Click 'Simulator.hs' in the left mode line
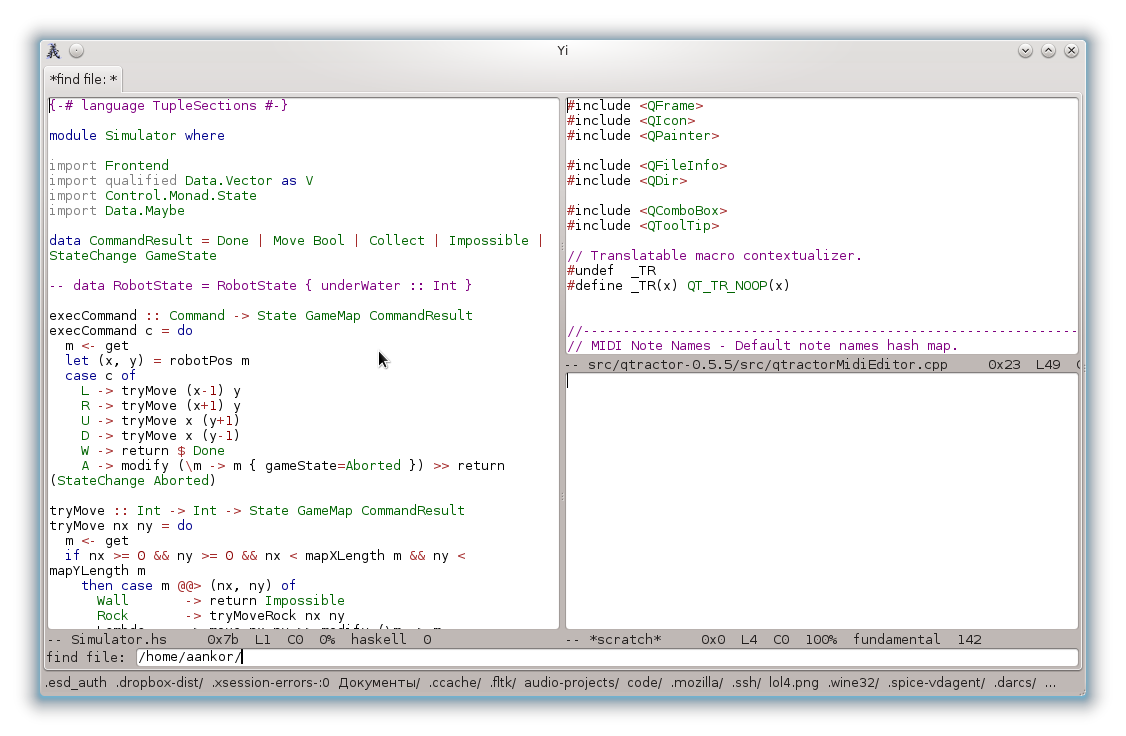This screenshot has height=736, width=1126. [x=118, y=640]
